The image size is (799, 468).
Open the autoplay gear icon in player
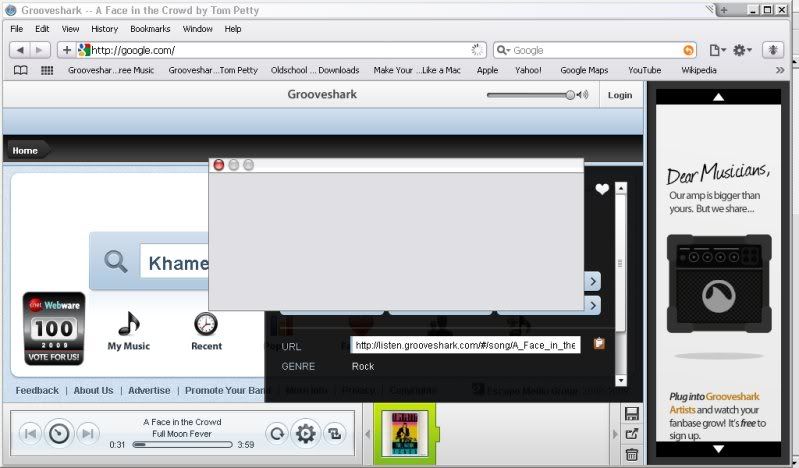coord(305,434)
